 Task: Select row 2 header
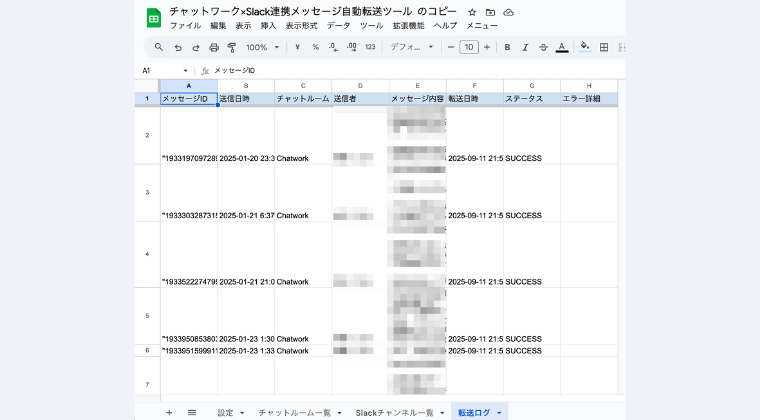coord(147,135)
